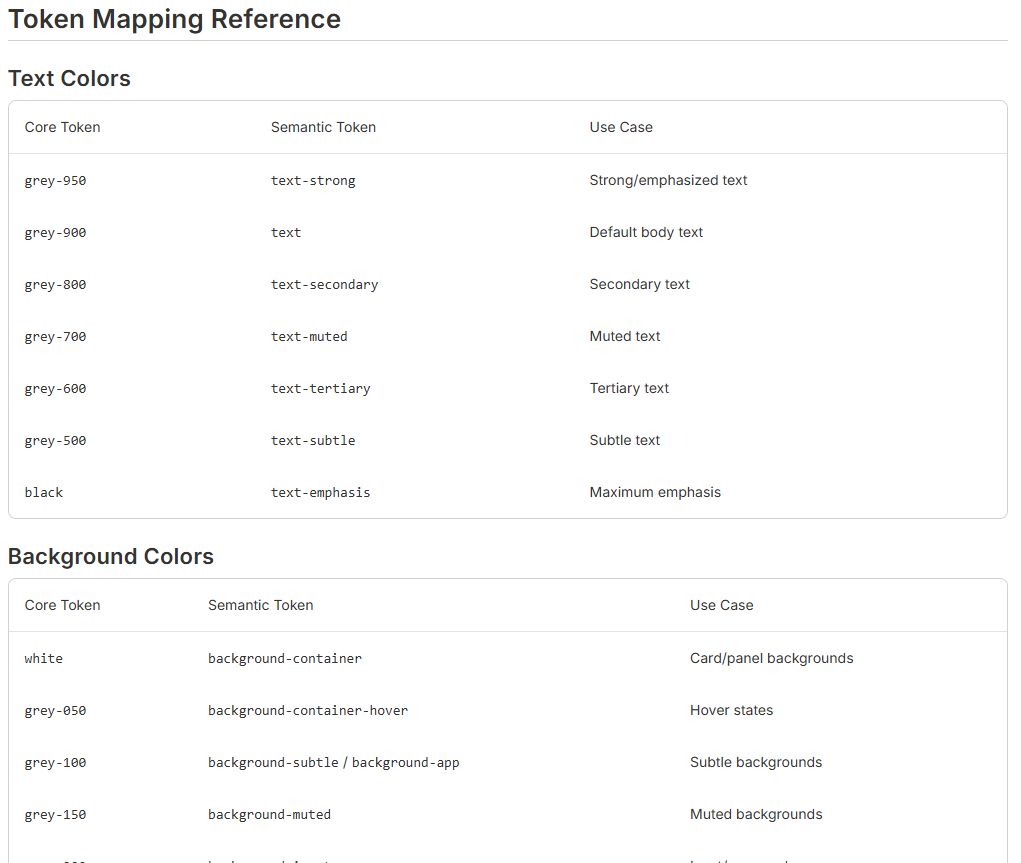Click 'Default body text' use case
This screenshot has width=1021, height=863.
coord(646,233)
